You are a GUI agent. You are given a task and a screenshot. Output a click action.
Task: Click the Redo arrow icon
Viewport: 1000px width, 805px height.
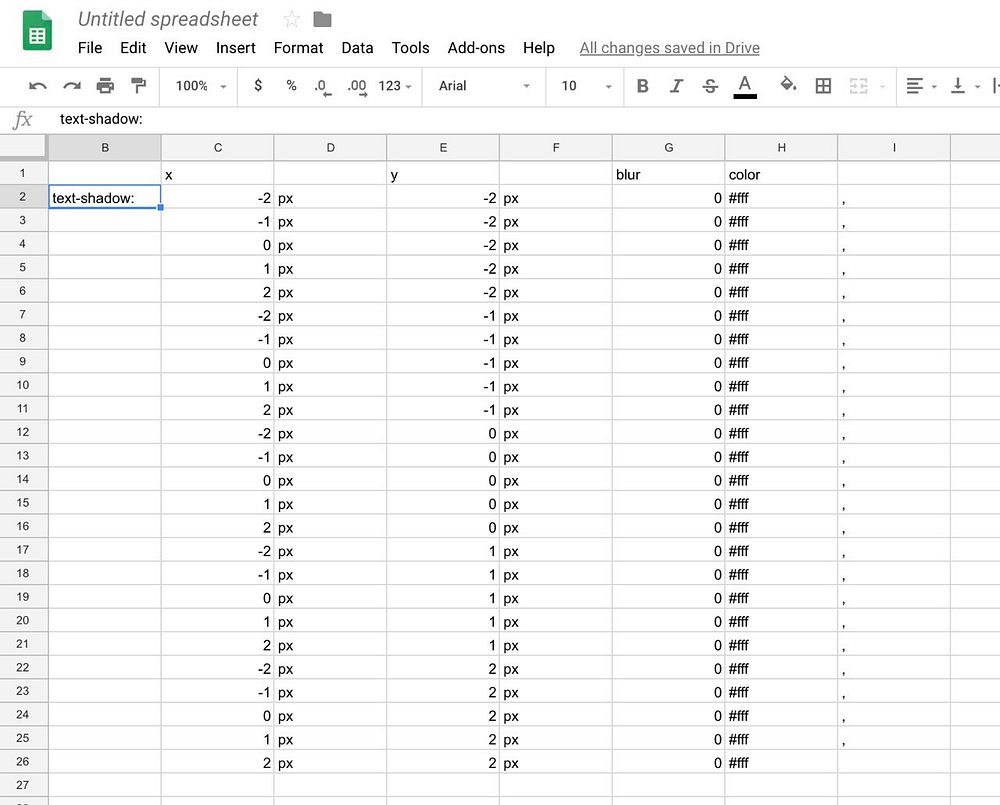[x=71, y=85]
